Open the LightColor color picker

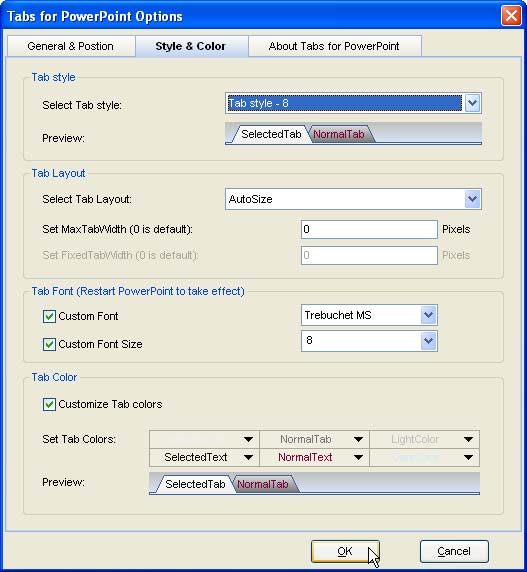425,439
